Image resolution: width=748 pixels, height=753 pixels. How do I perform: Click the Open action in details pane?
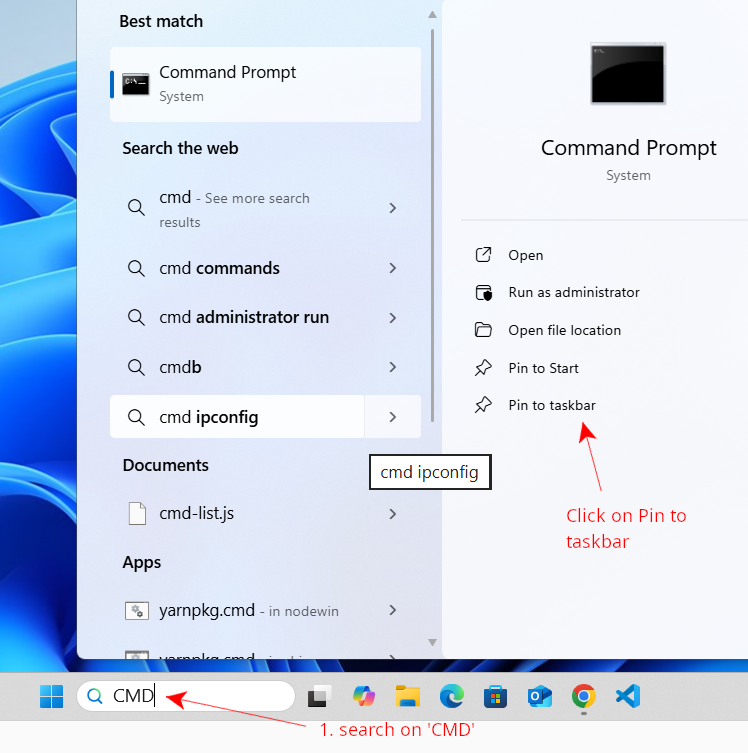(526, 255)
